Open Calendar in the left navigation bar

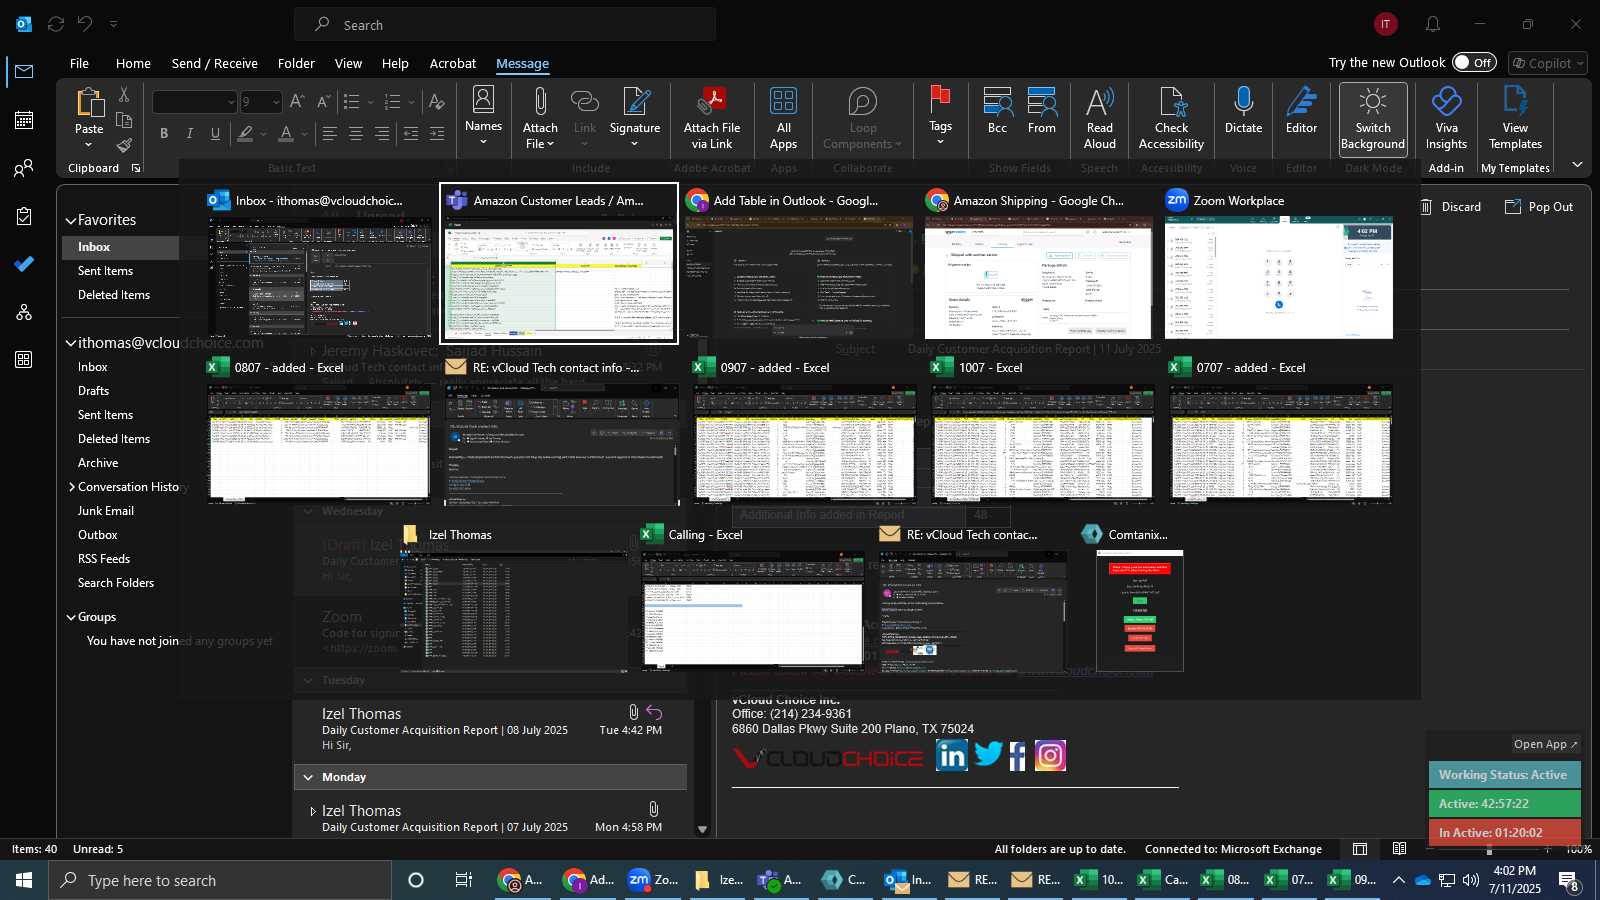click(x=24, y=120)
